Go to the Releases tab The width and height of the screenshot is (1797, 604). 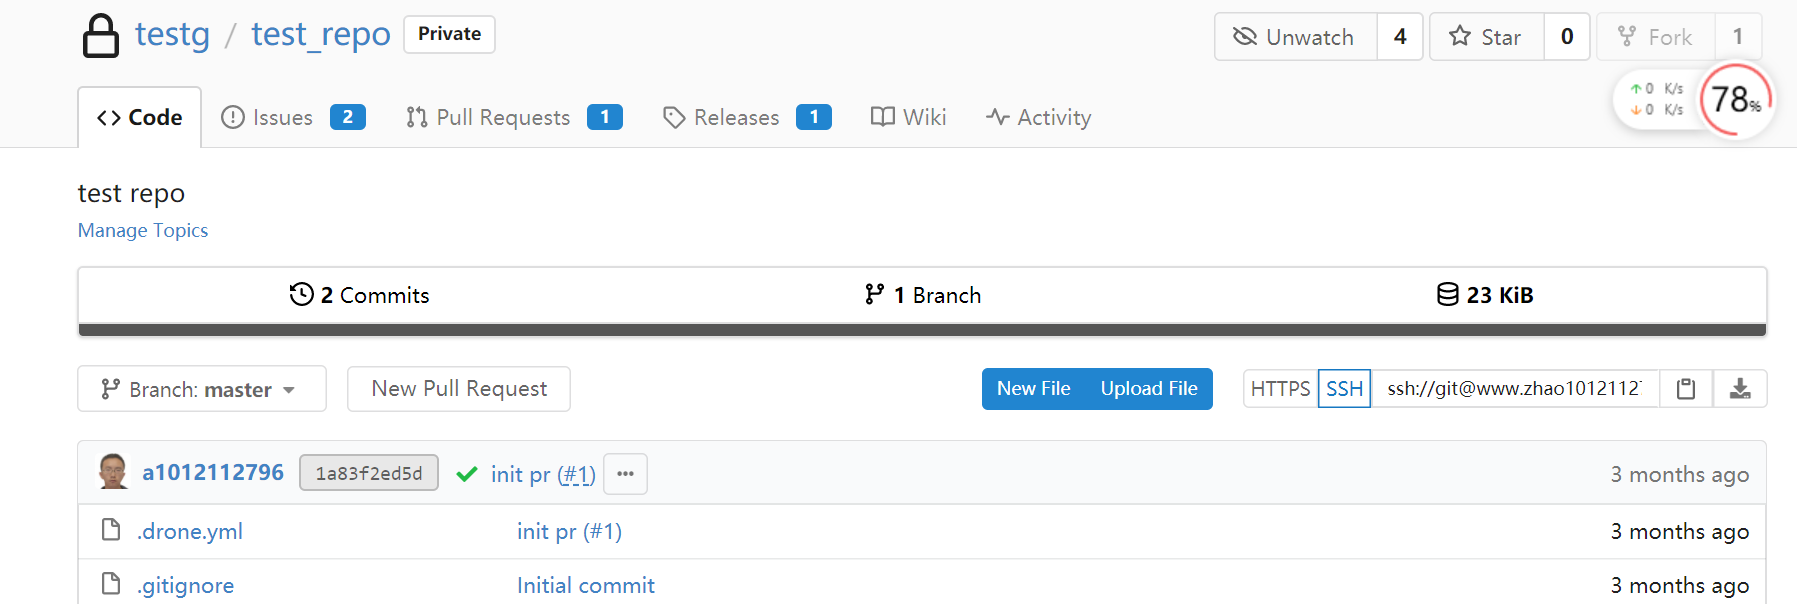(747, 117)
